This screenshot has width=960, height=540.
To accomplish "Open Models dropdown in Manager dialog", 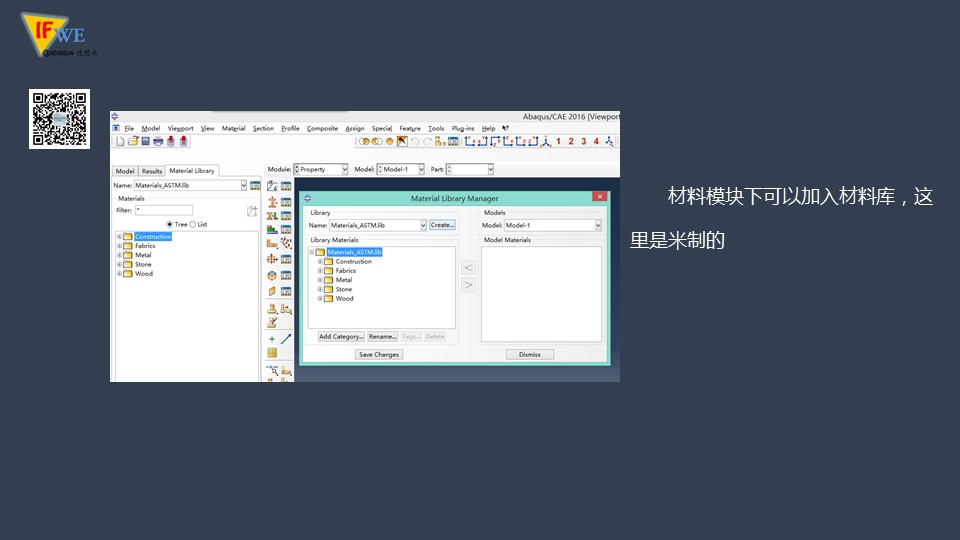I will [598, 225].
